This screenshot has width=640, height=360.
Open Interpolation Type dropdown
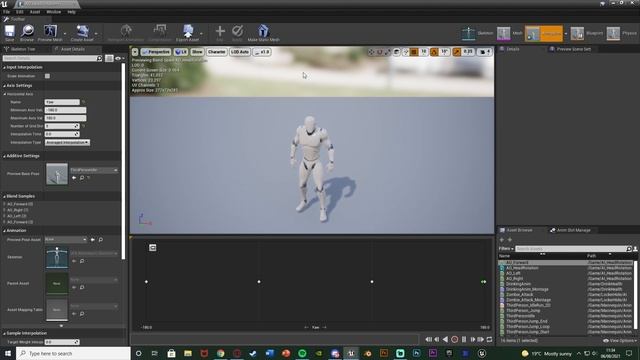[x=67, y=142]
